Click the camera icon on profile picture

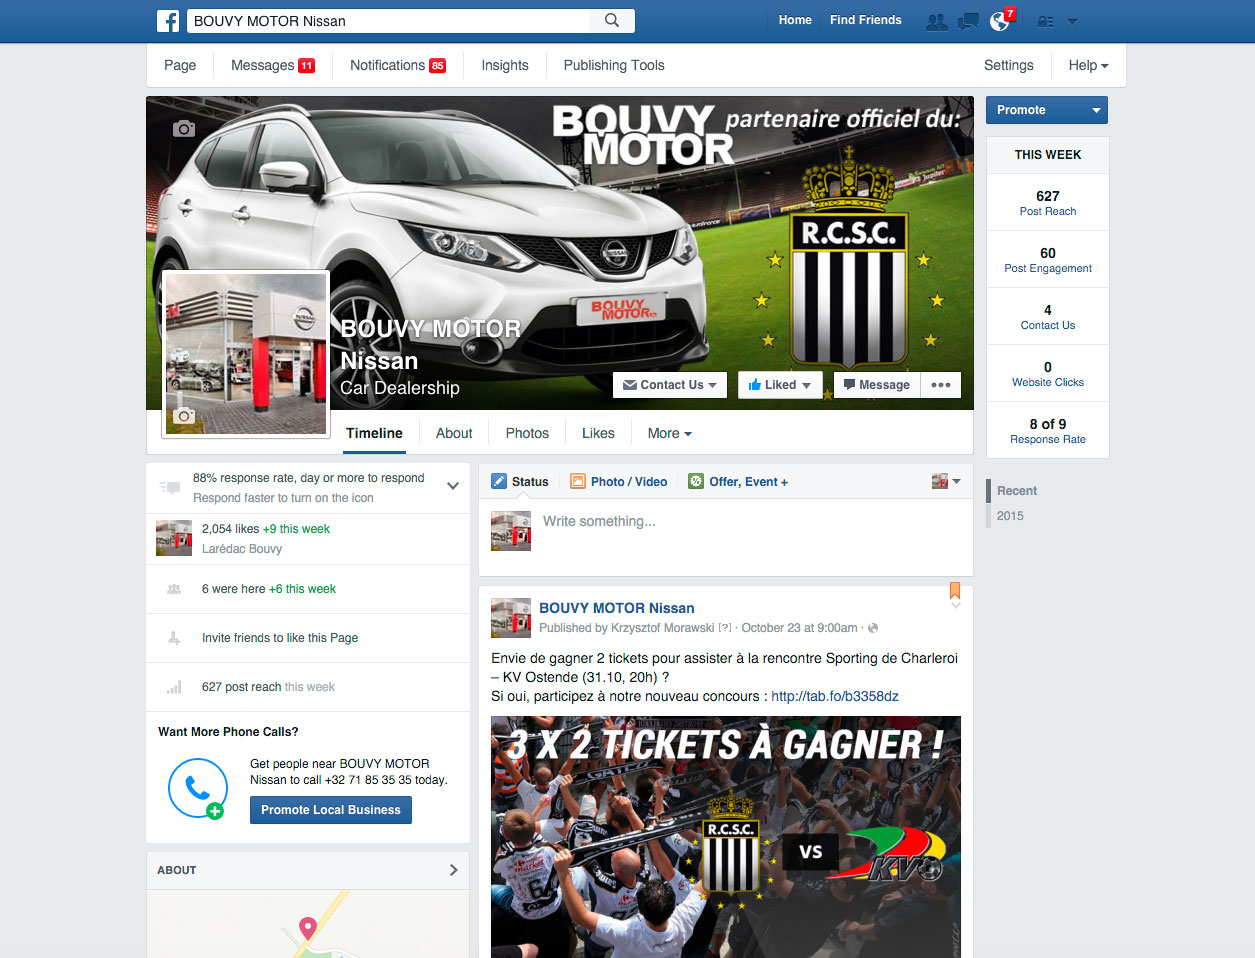click(x=184, y=415)
